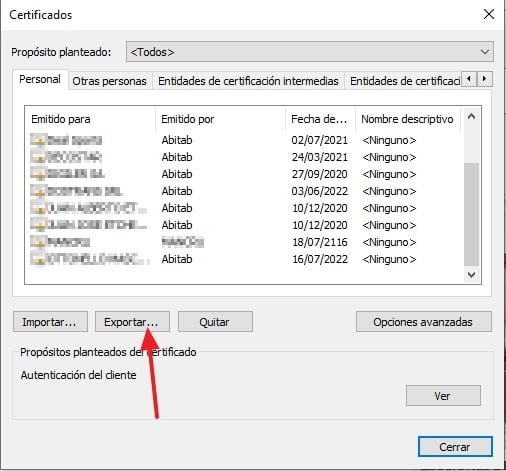Click the list scrollbar down arrow
This screenshot has width=506, height=471.
point(471,275)
